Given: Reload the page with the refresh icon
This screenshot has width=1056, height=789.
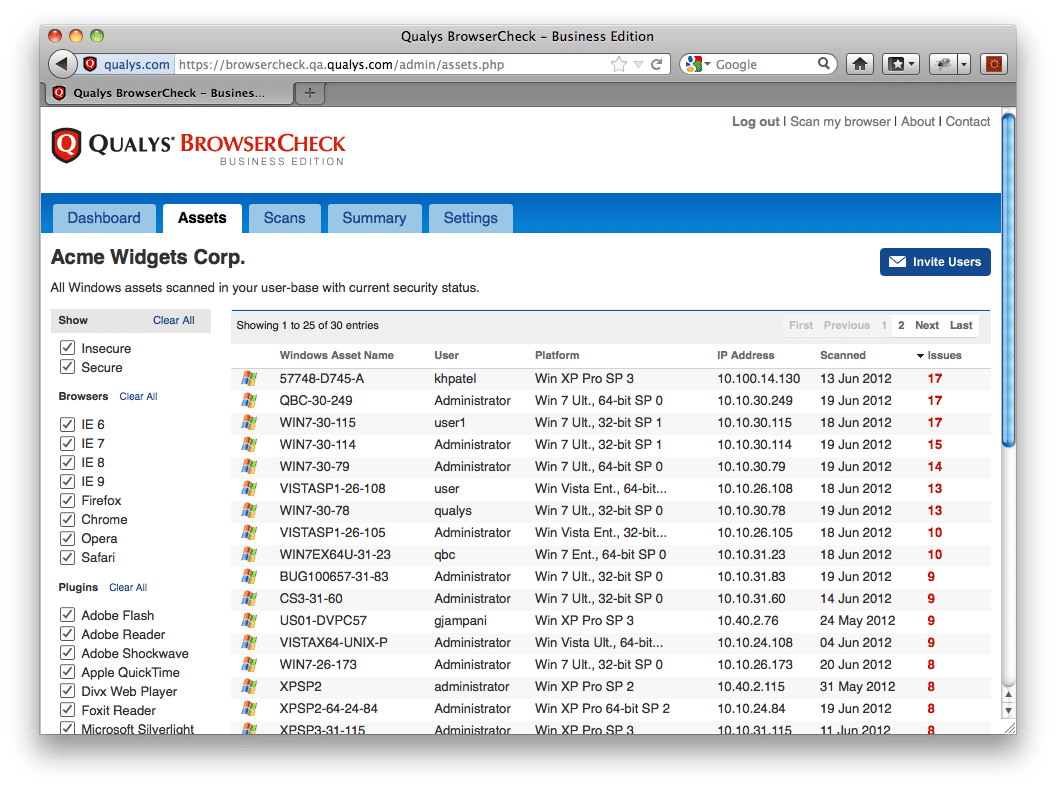Looking at the screenshot, I should tap(657, 64).
